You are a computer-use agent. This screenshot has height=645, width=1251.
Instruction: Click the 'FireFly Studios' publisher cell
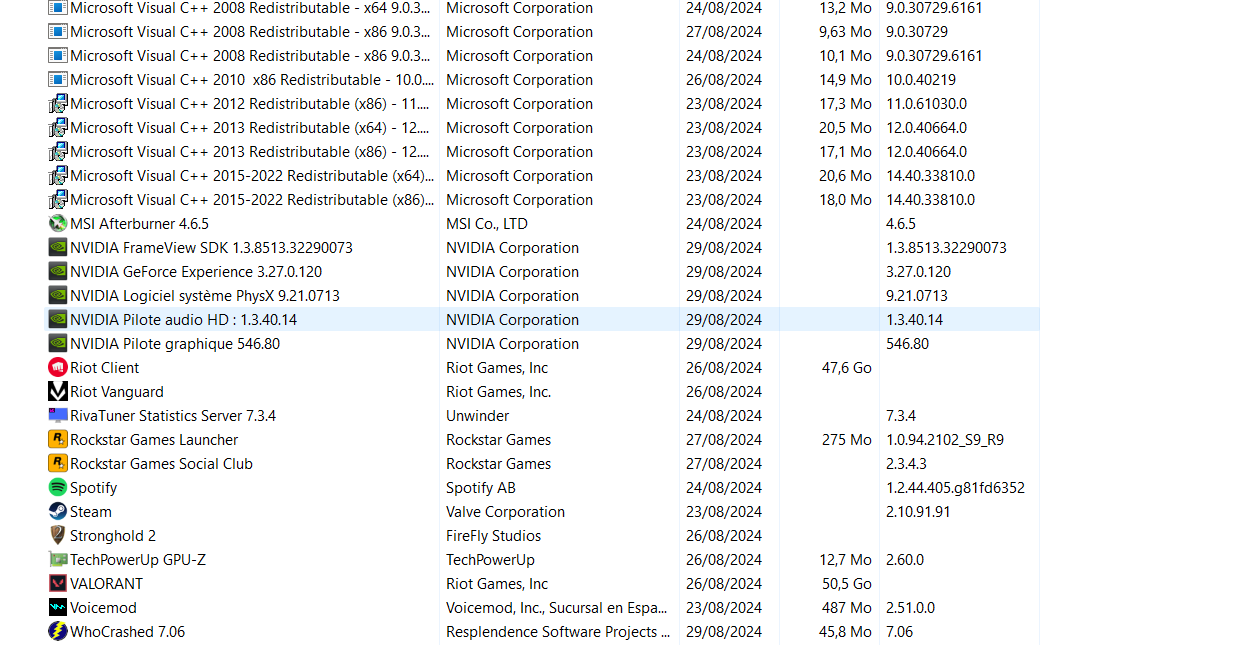[493, 536]
